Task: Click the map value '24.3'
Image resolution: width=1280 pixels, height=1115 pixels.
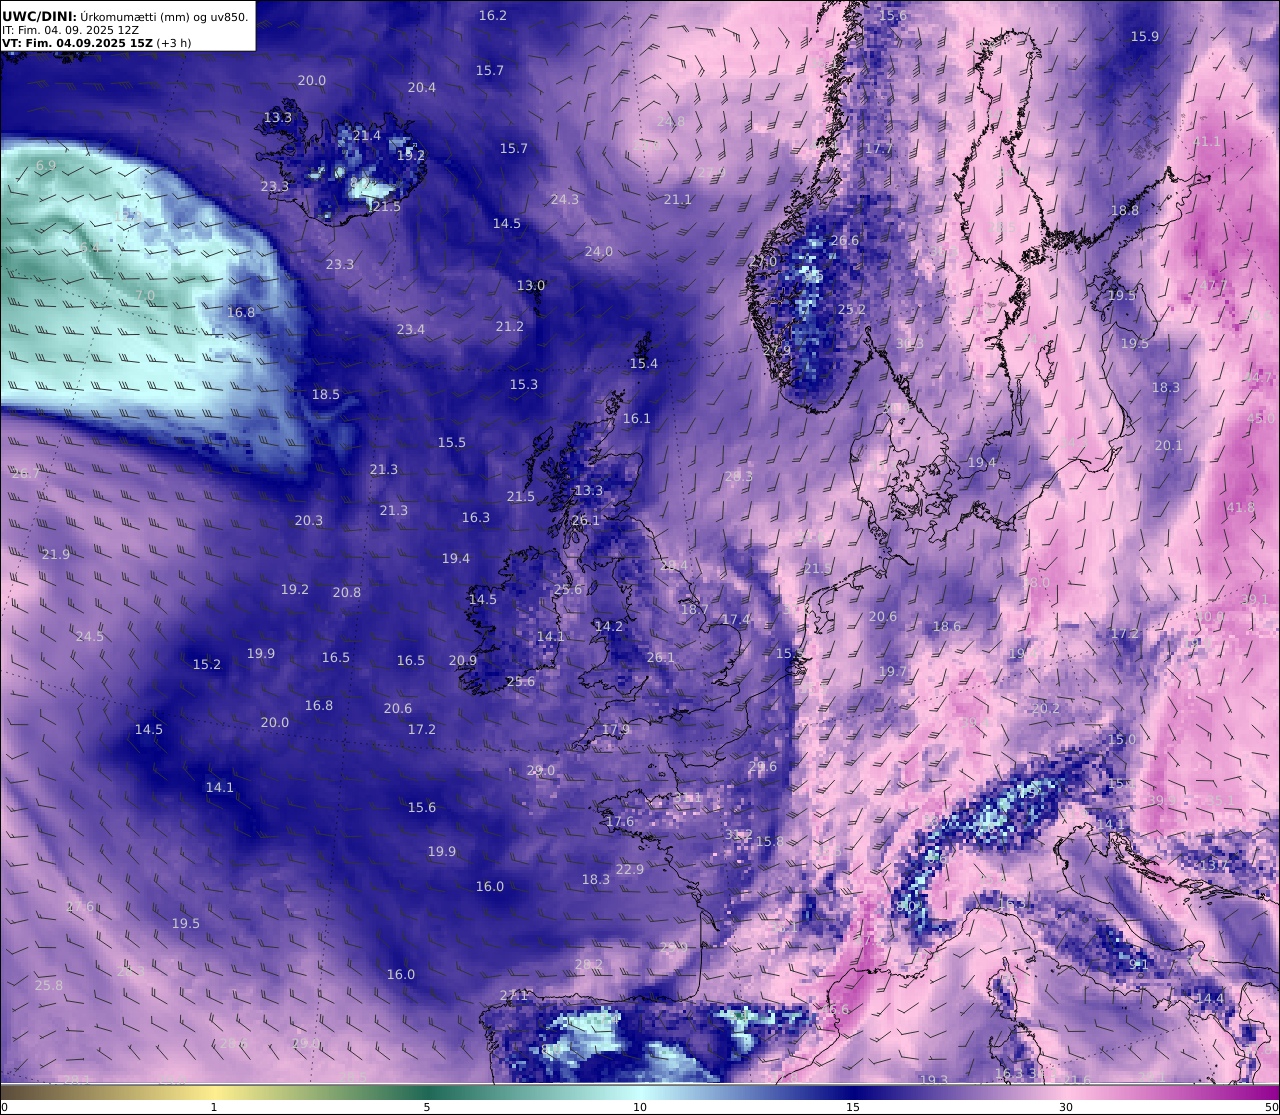Action: pos(565,199)
